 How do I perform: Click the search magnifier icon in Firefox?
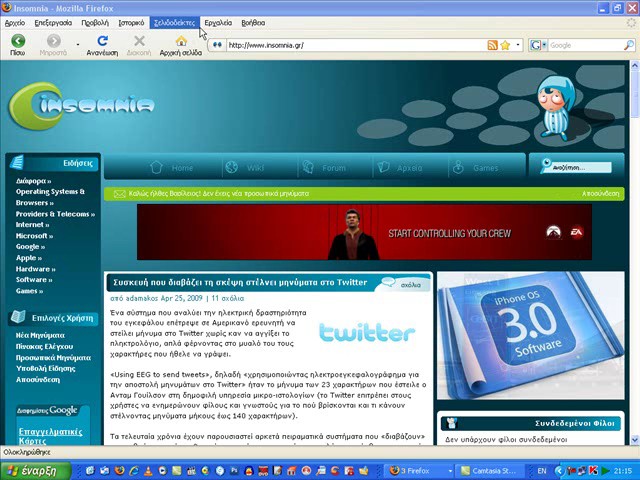[629, 45]
